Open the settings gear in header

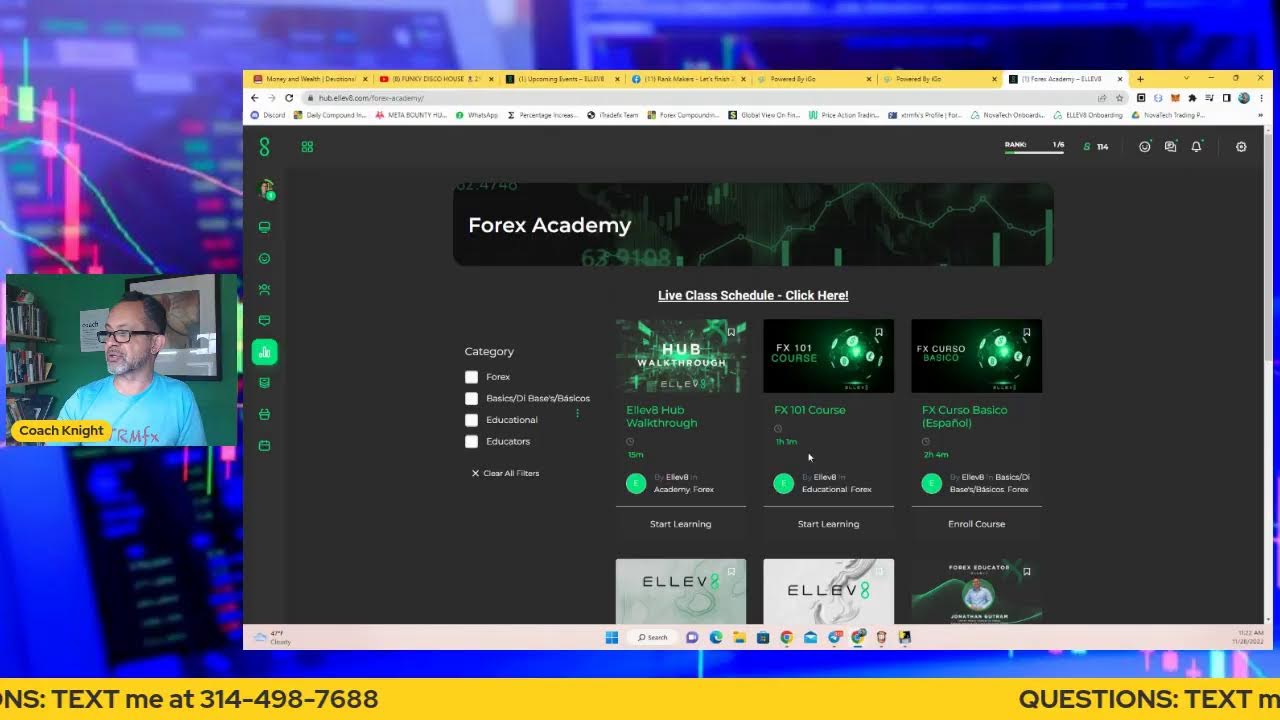1241,147
